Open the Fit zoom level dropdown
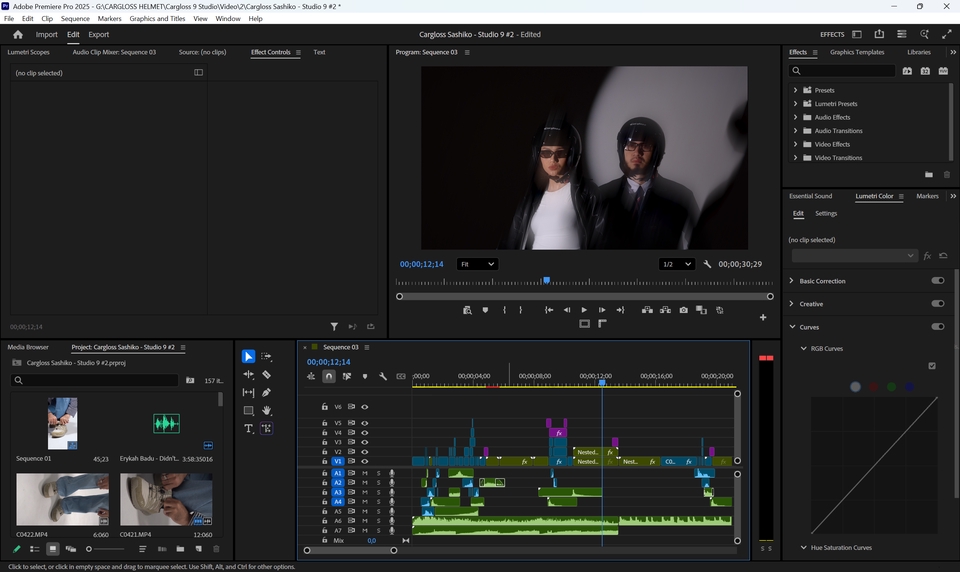The width and height of the screenshot is (960, 572). (477, 264)
